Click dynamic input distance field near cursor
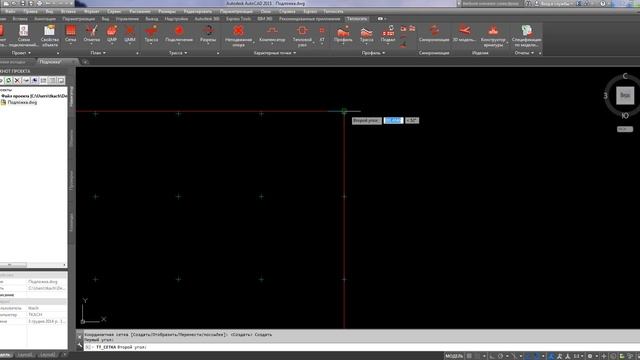The height and width of the screenshot is (360, 640). pyautogui.click(x=393, y=121)
